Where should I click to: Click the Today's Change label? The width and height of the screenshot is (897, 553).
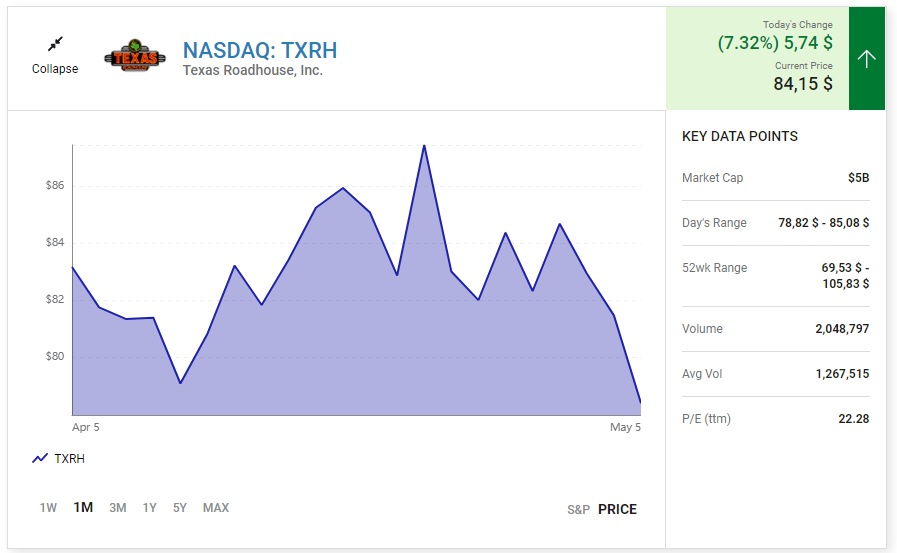[x=797, y=25]
